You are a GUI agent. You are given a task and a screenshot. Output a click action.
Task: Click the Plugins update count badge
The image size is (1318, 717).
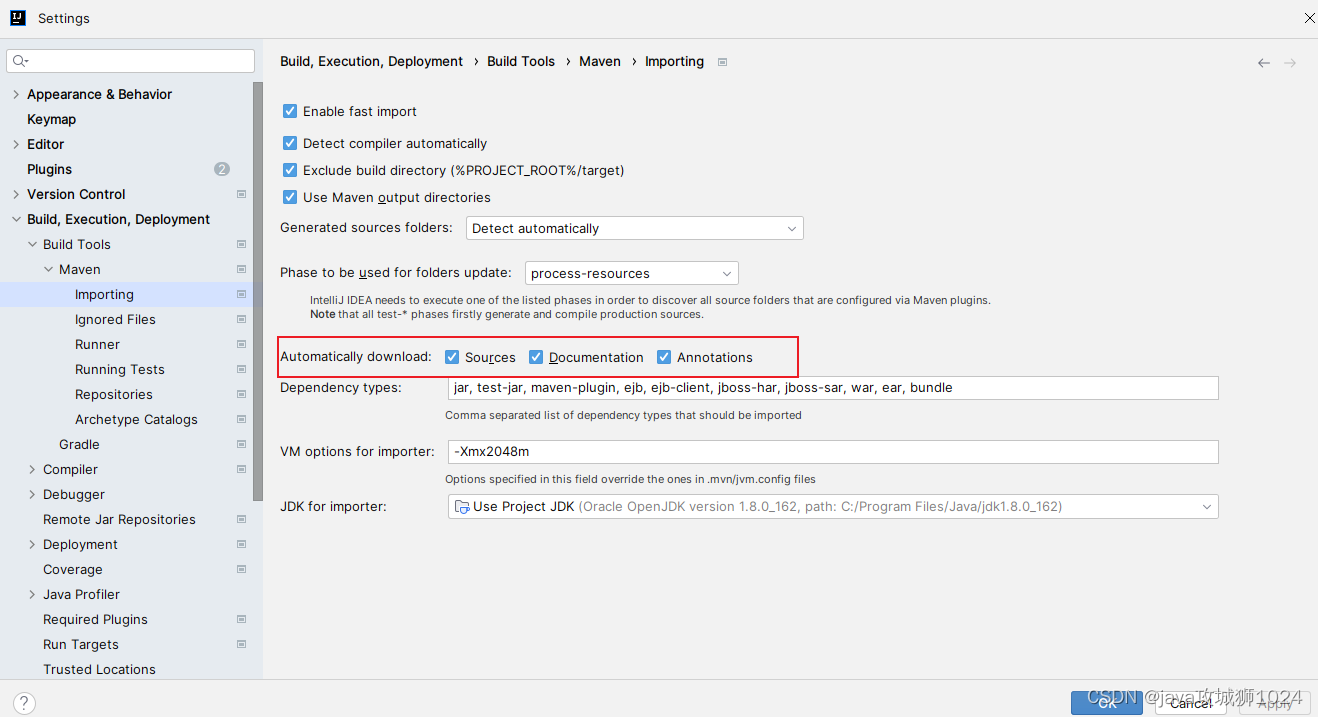coord(222,169)
